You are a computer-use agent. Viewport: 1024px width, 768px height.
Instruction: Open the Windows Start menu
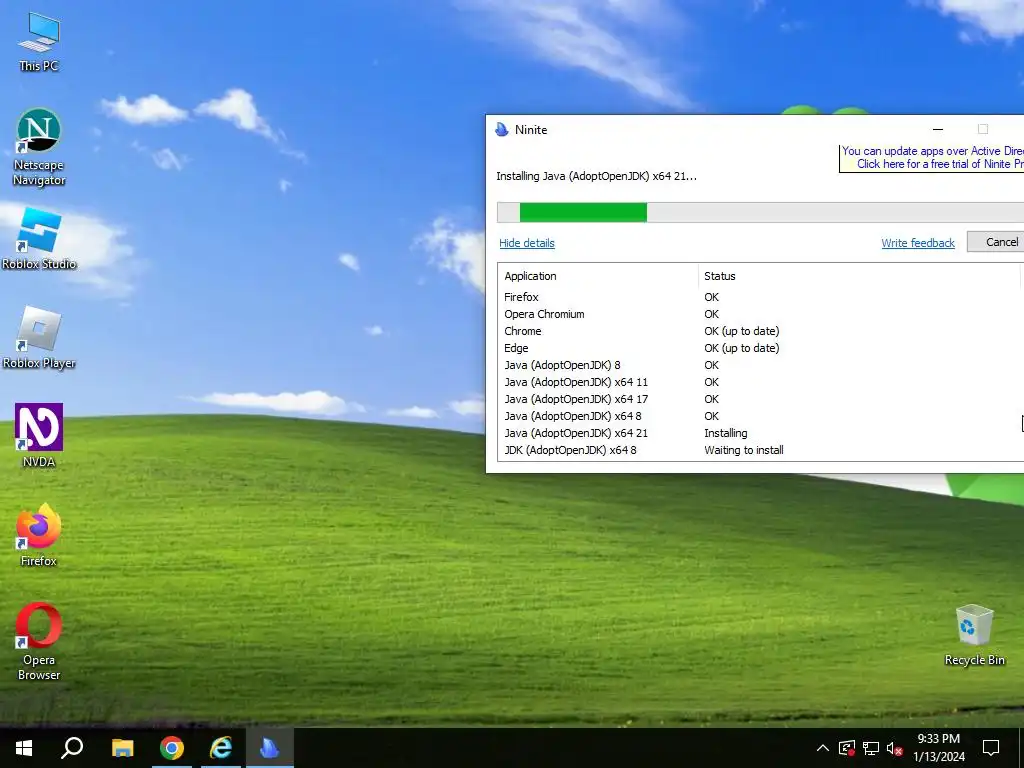point(24,748)
